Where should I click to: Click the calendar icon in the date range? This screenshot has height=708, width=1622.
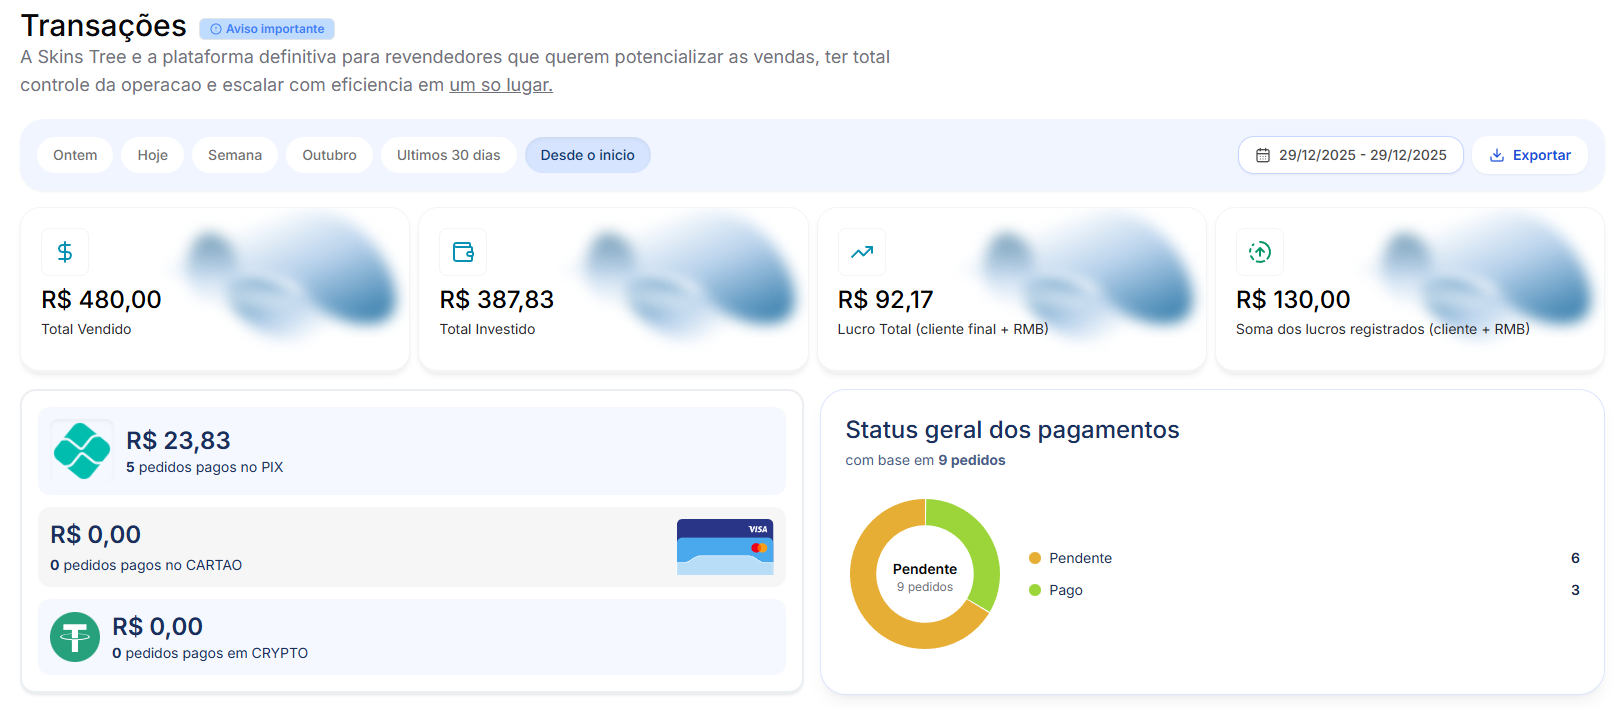click(x=1263, y=155)
